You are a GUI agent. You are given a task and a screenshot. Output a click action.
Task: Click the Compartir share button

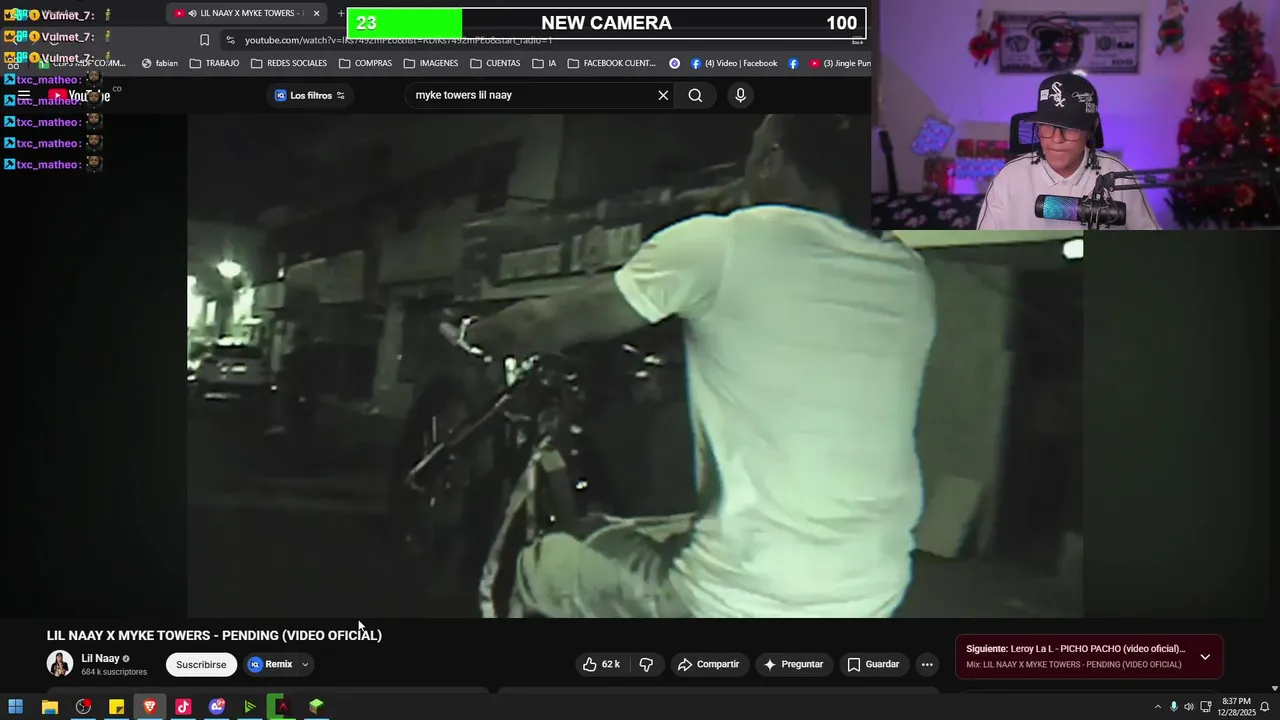pyautogui.click(x=708, y=664)
